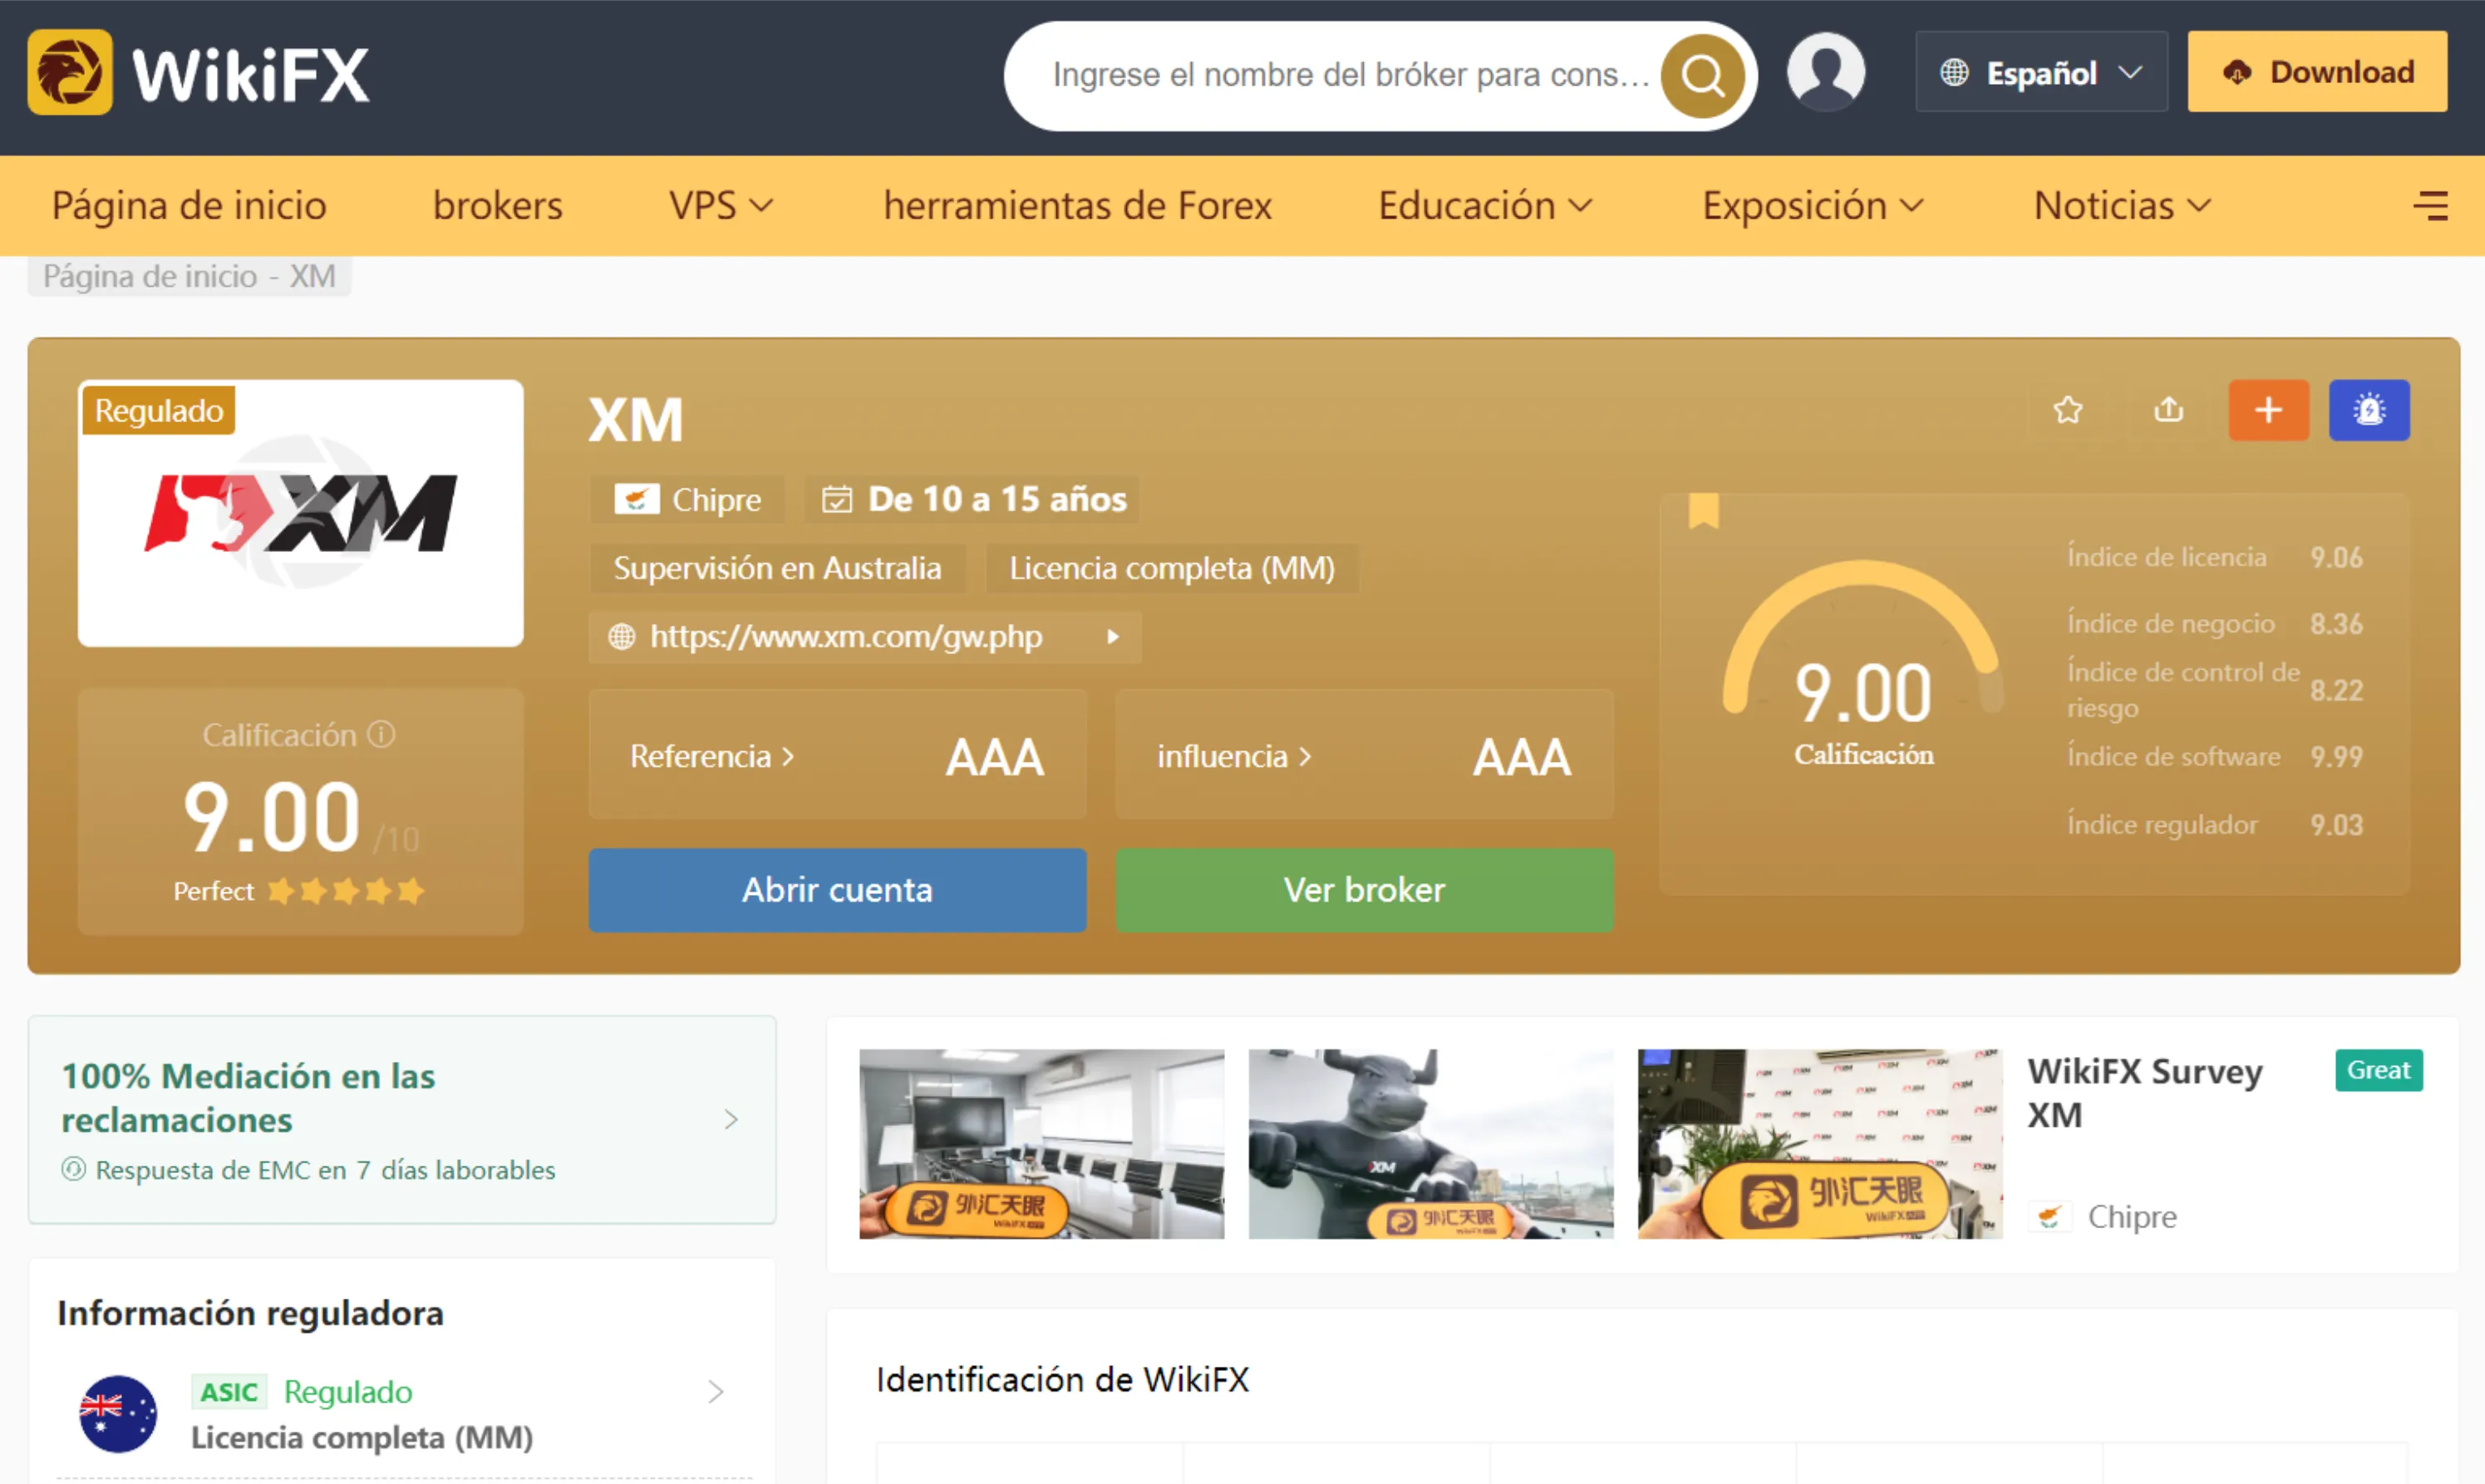2485x1484 pixels.
Task: Click the Índice de control de riesgo row
Action: point(2215,690)
